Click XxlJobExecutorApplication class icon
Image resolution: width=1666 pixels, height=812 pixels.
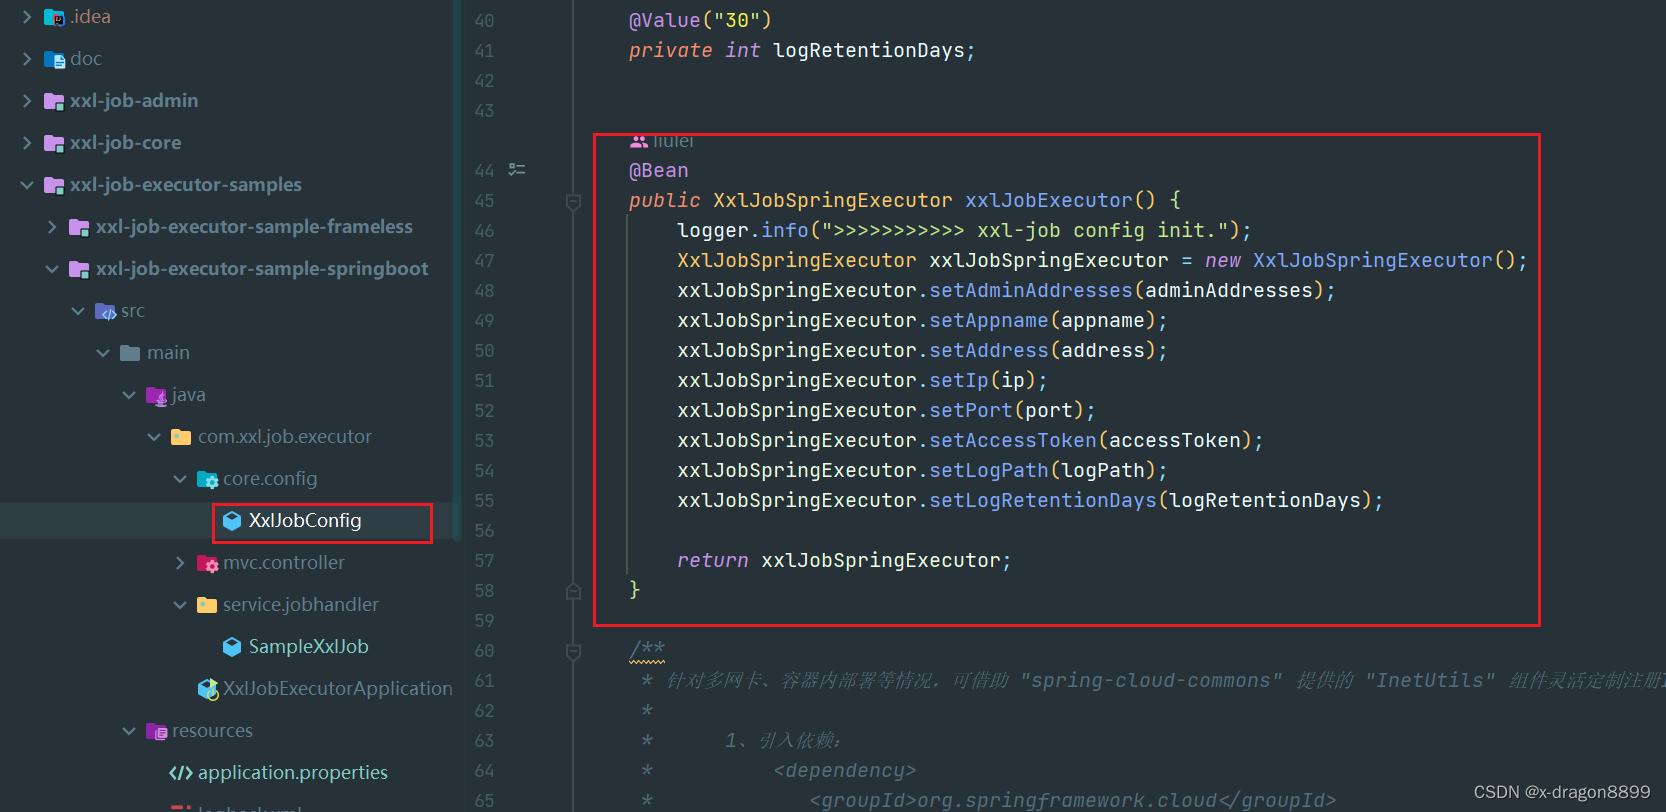pos(208,689)
